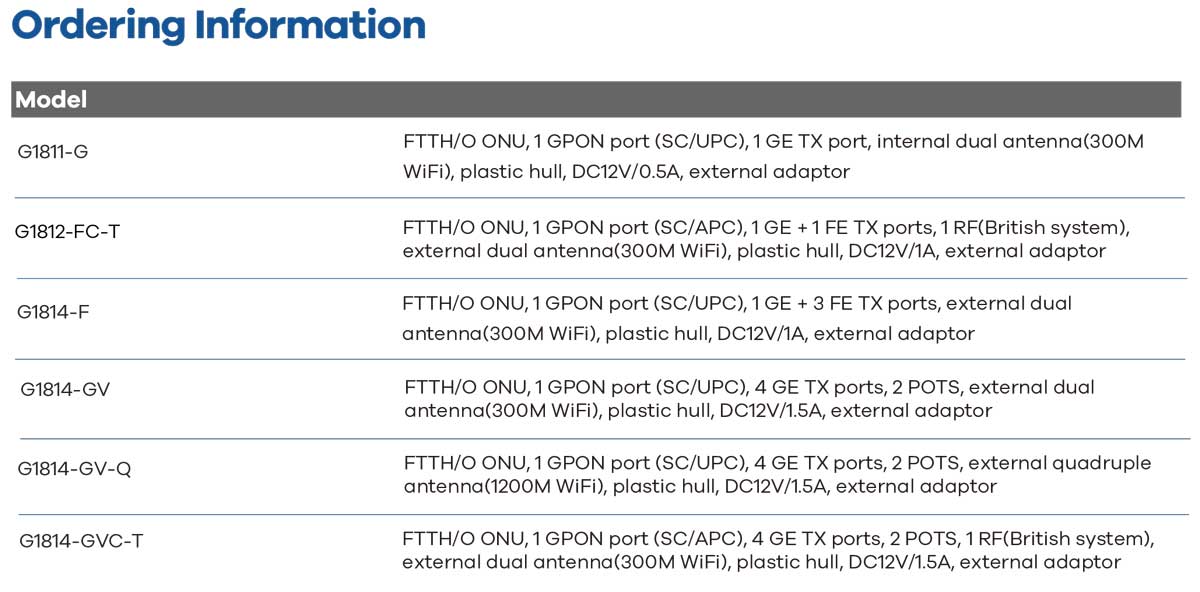Select the "1 GE + 1 FE TX ports" text
Viewport: 1200px width, 592px height.
coord(846,227)
